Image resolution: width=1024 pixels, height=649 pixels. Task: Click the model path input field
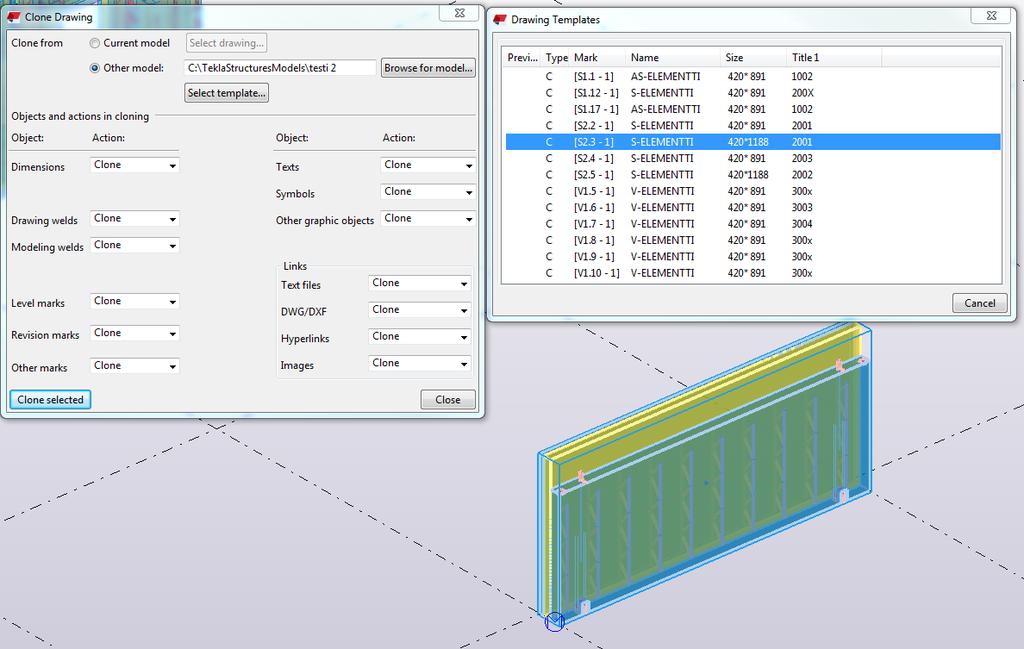point(280,68)
